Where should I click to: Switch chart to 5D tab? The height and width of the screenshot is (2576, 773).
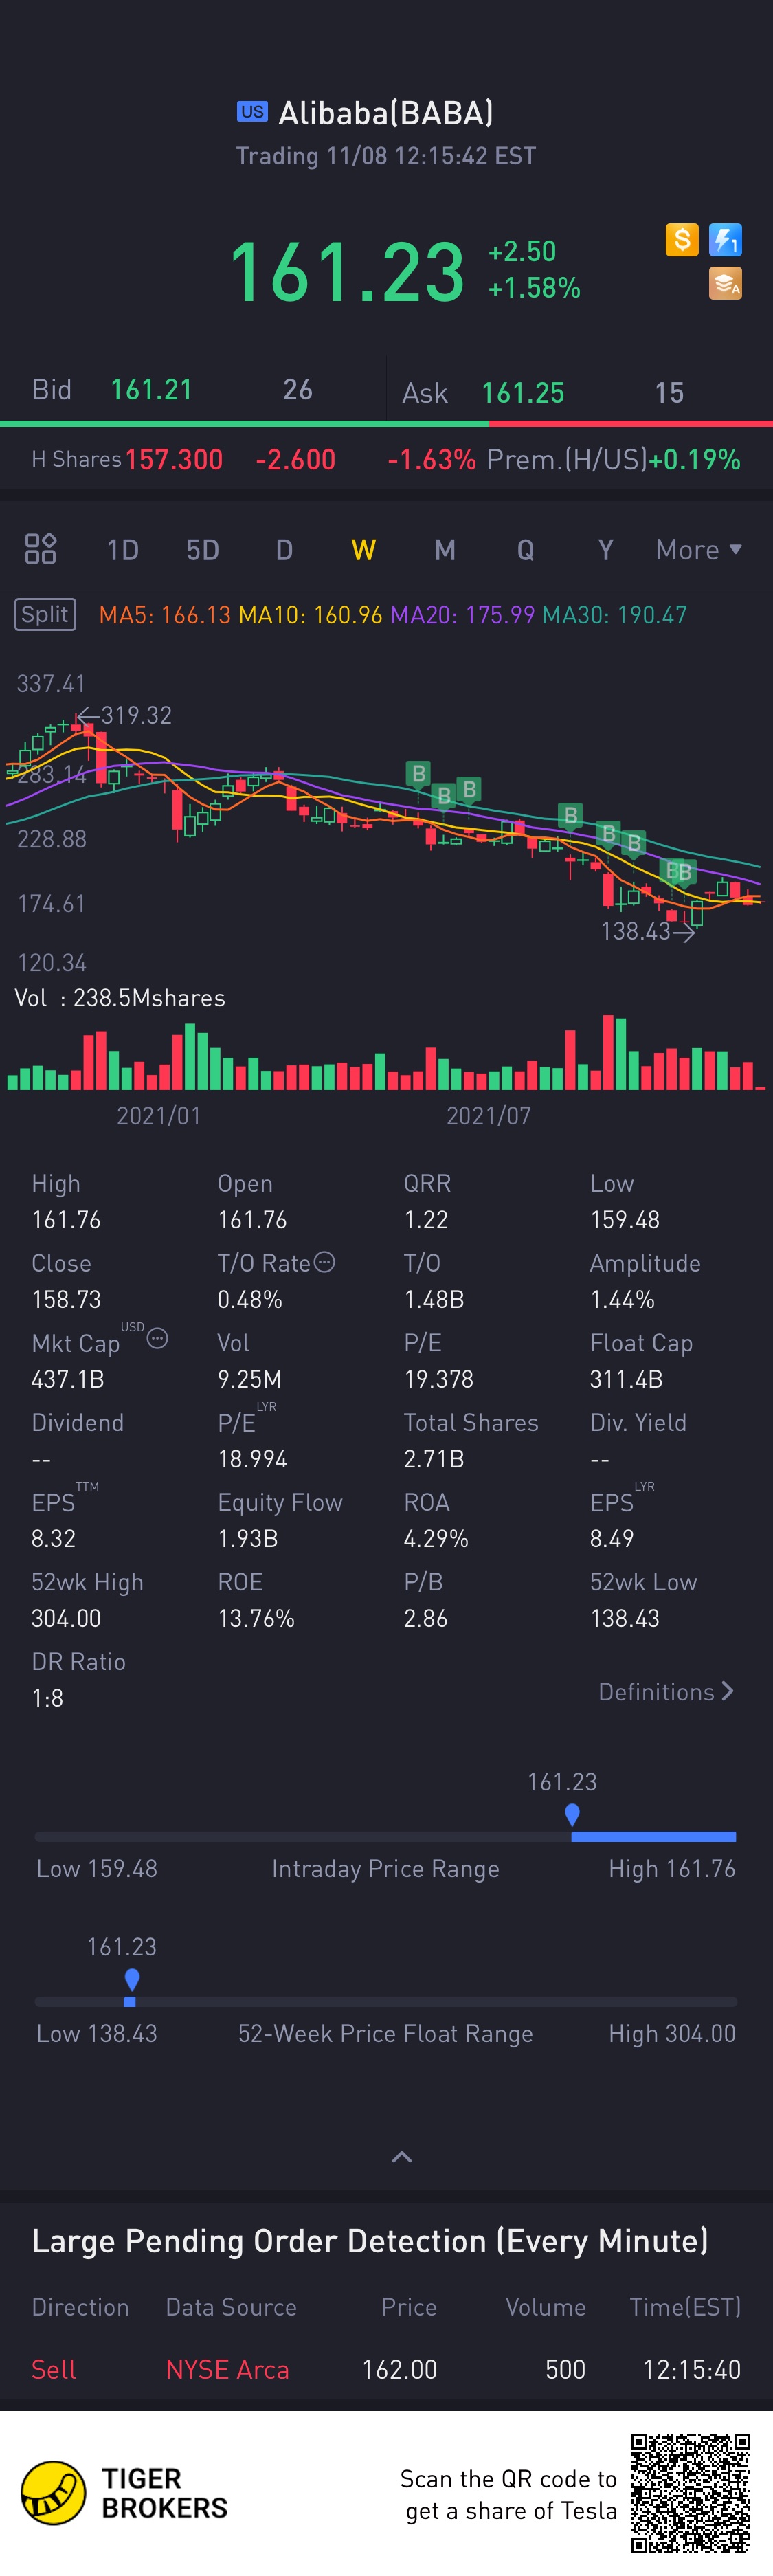(x=202, y=550)
